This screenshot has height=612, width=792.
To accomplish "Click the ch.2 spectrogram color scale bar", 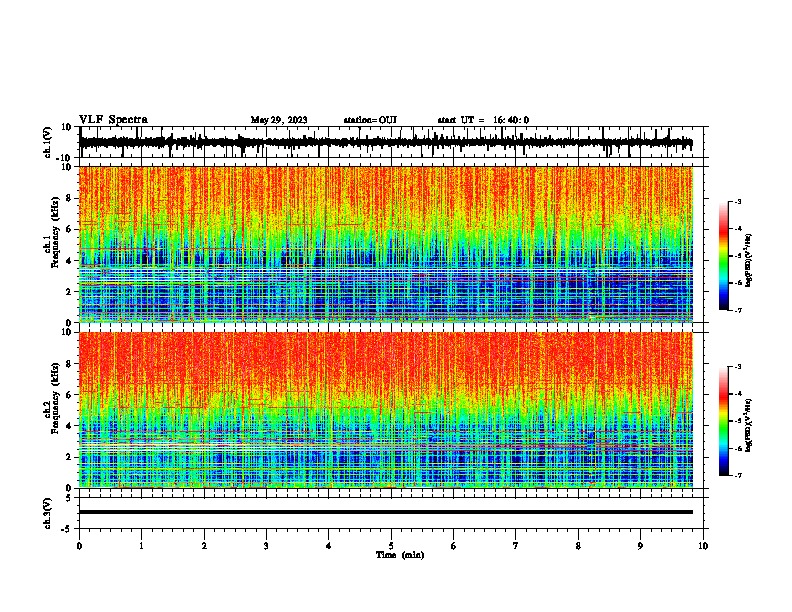I will (724, 421).
